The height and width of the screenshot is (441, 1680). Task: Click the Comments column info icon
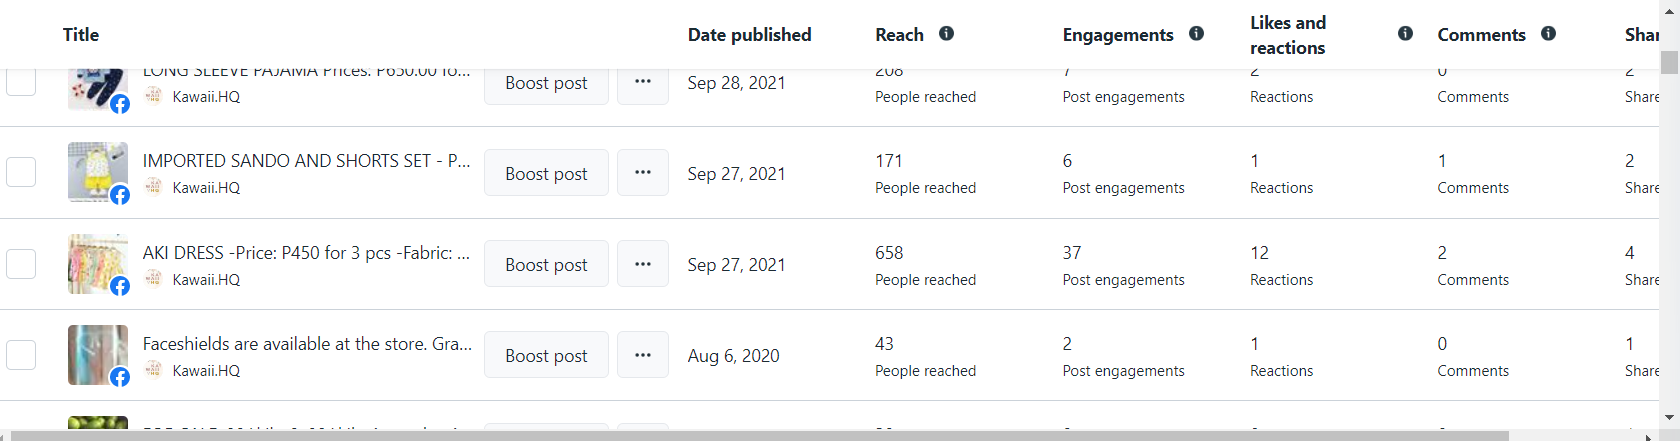[x=1548, y=34]
